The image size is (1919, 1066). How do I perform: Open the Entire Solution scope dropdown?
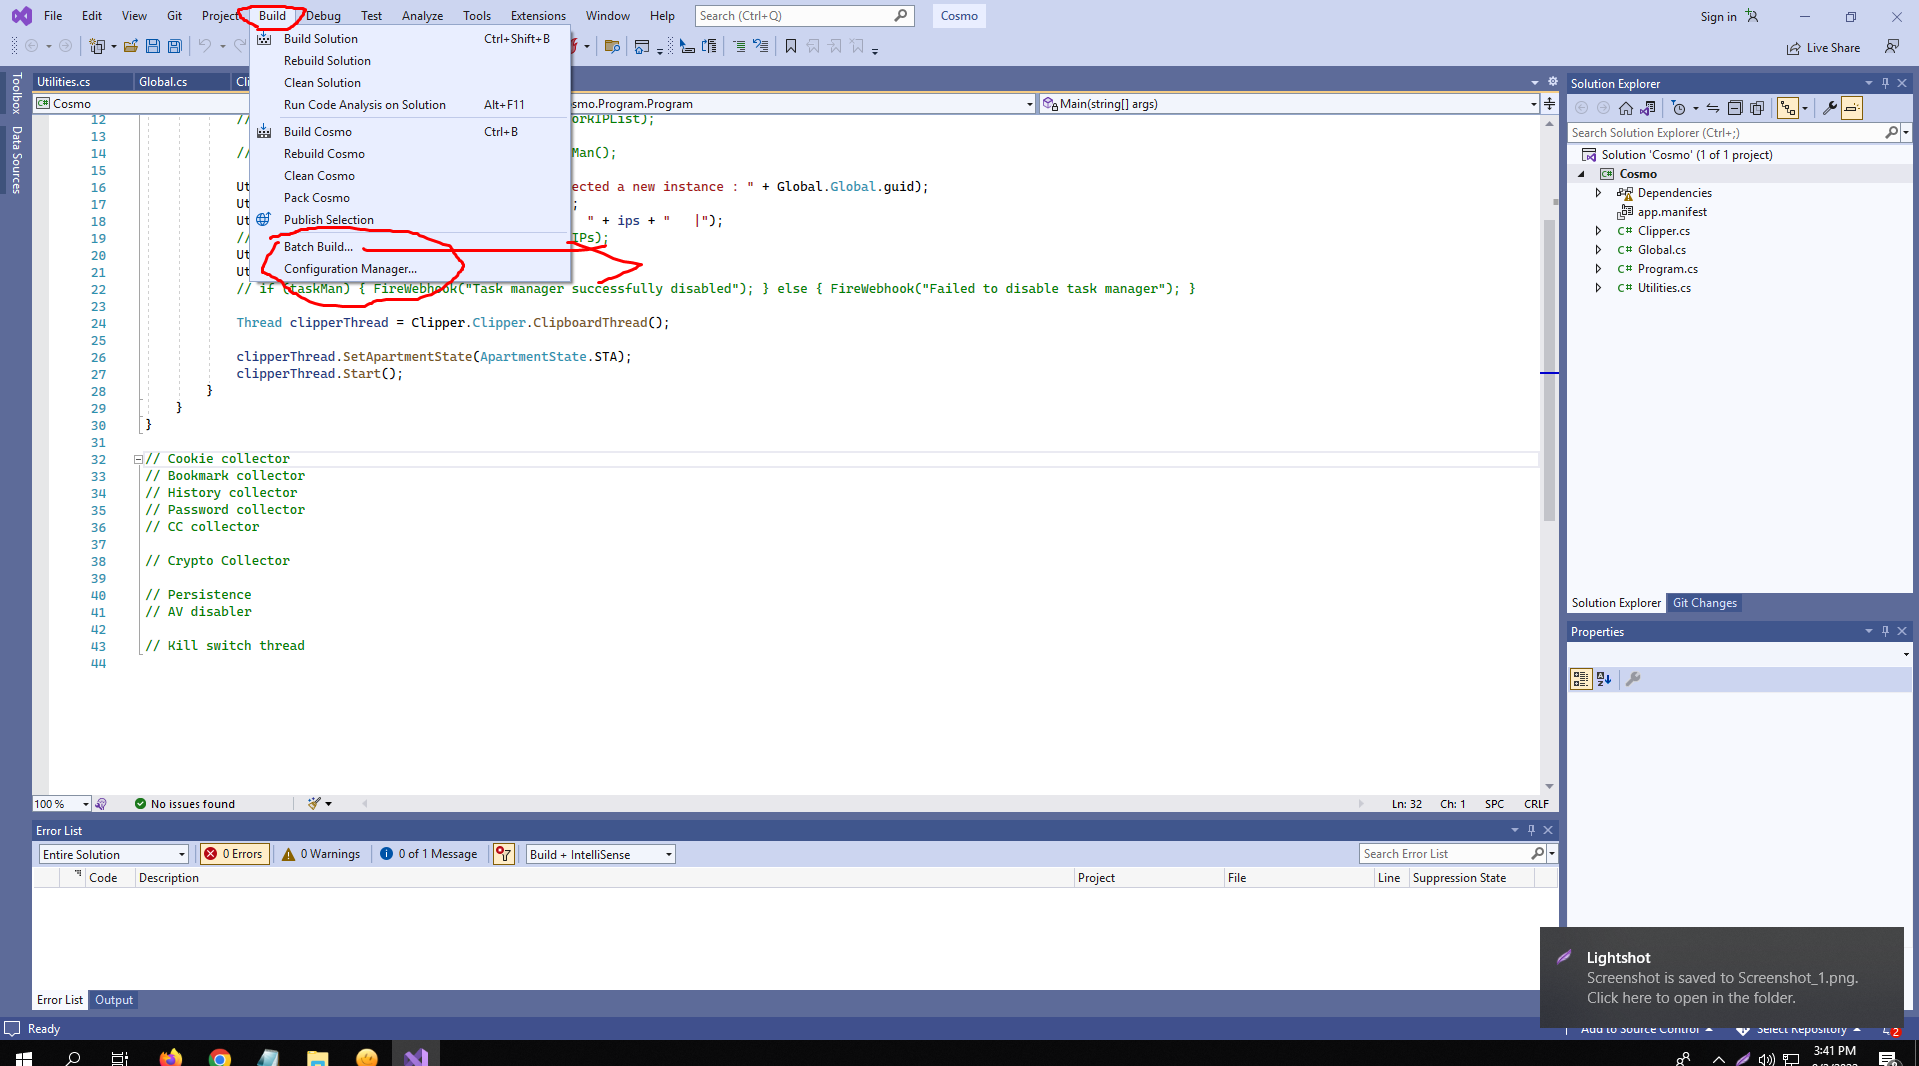tap(114, 854)
